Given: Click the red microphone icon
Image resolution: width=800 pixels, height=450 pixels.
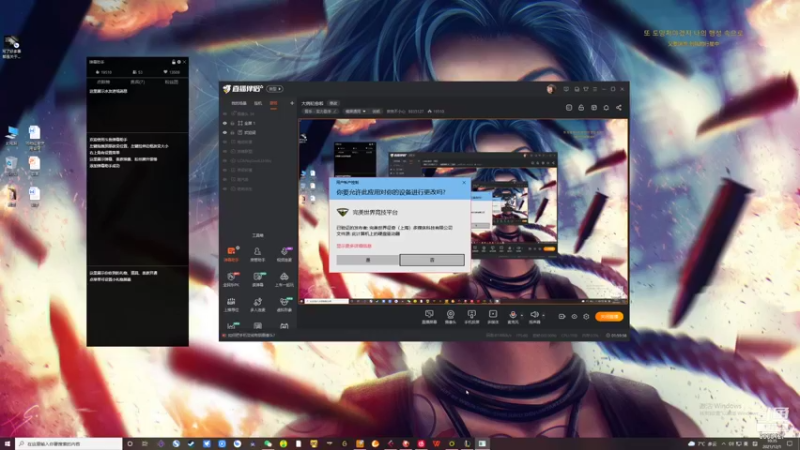Looking at the screenshot, I should coord(513,315).
